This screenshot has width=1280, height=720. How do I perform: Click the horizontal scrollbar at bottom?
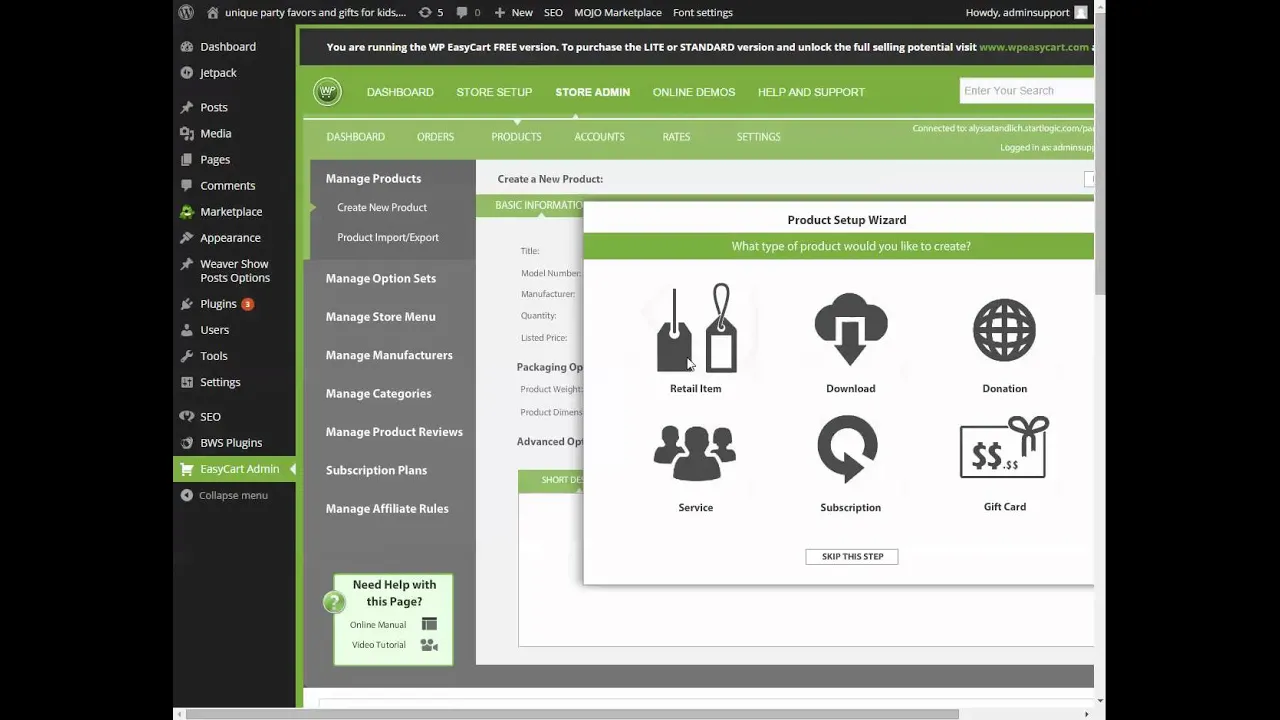[x=572, y=714]
